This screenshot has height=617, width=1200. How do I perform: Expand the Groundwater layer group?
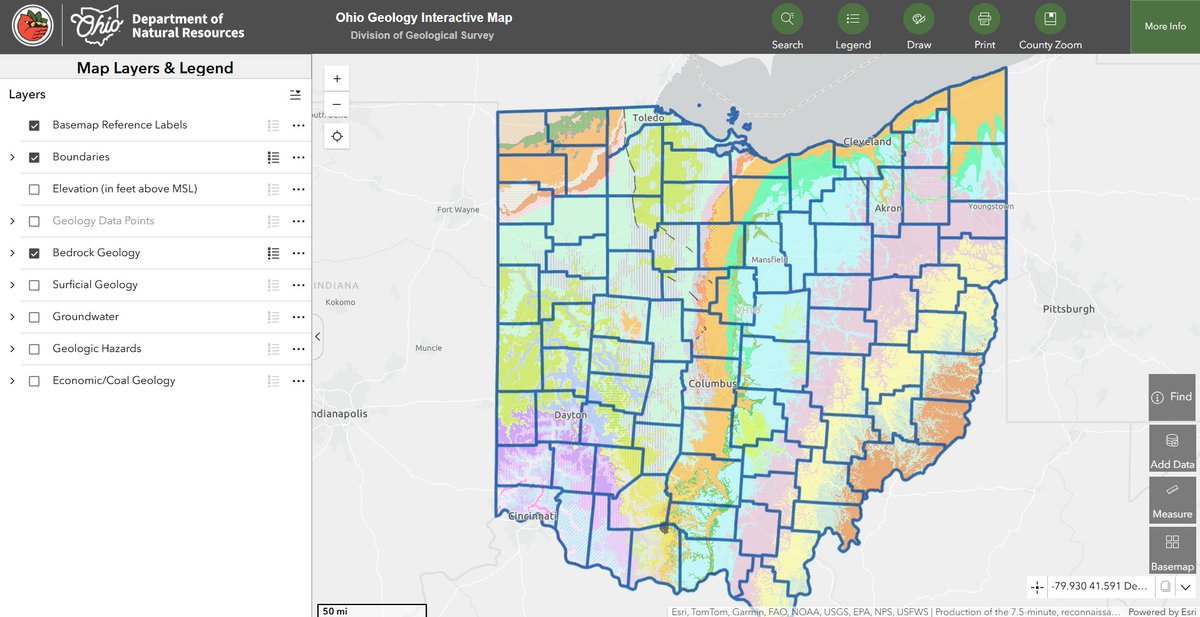12,317
